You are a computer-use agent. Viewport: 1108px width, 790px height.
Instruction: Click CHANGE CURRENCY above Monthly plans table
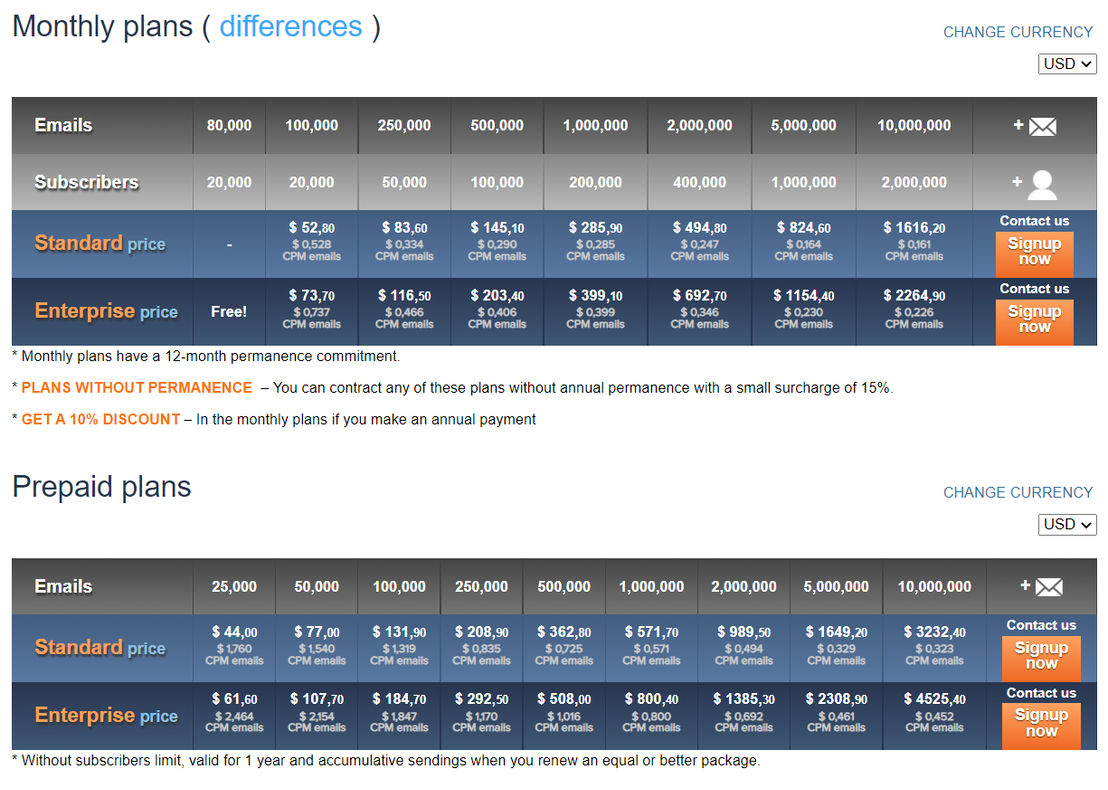pos(1018,33)
